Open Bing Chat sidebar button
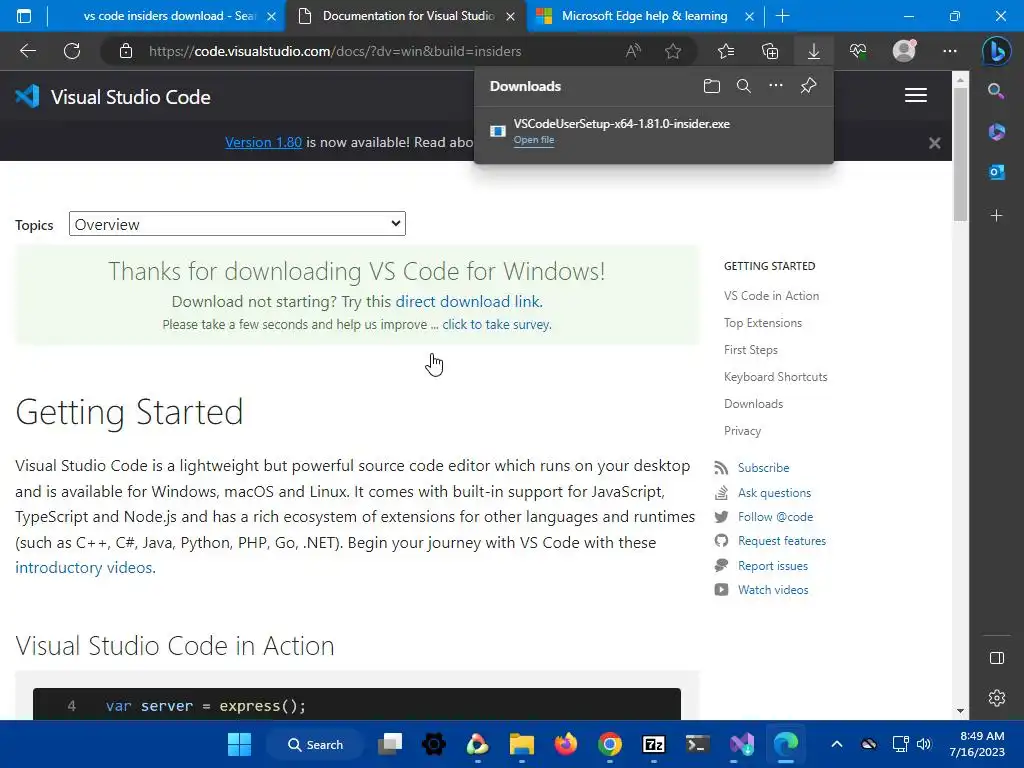This screenshot has height=768, width=1024. (x=997, y=50)
